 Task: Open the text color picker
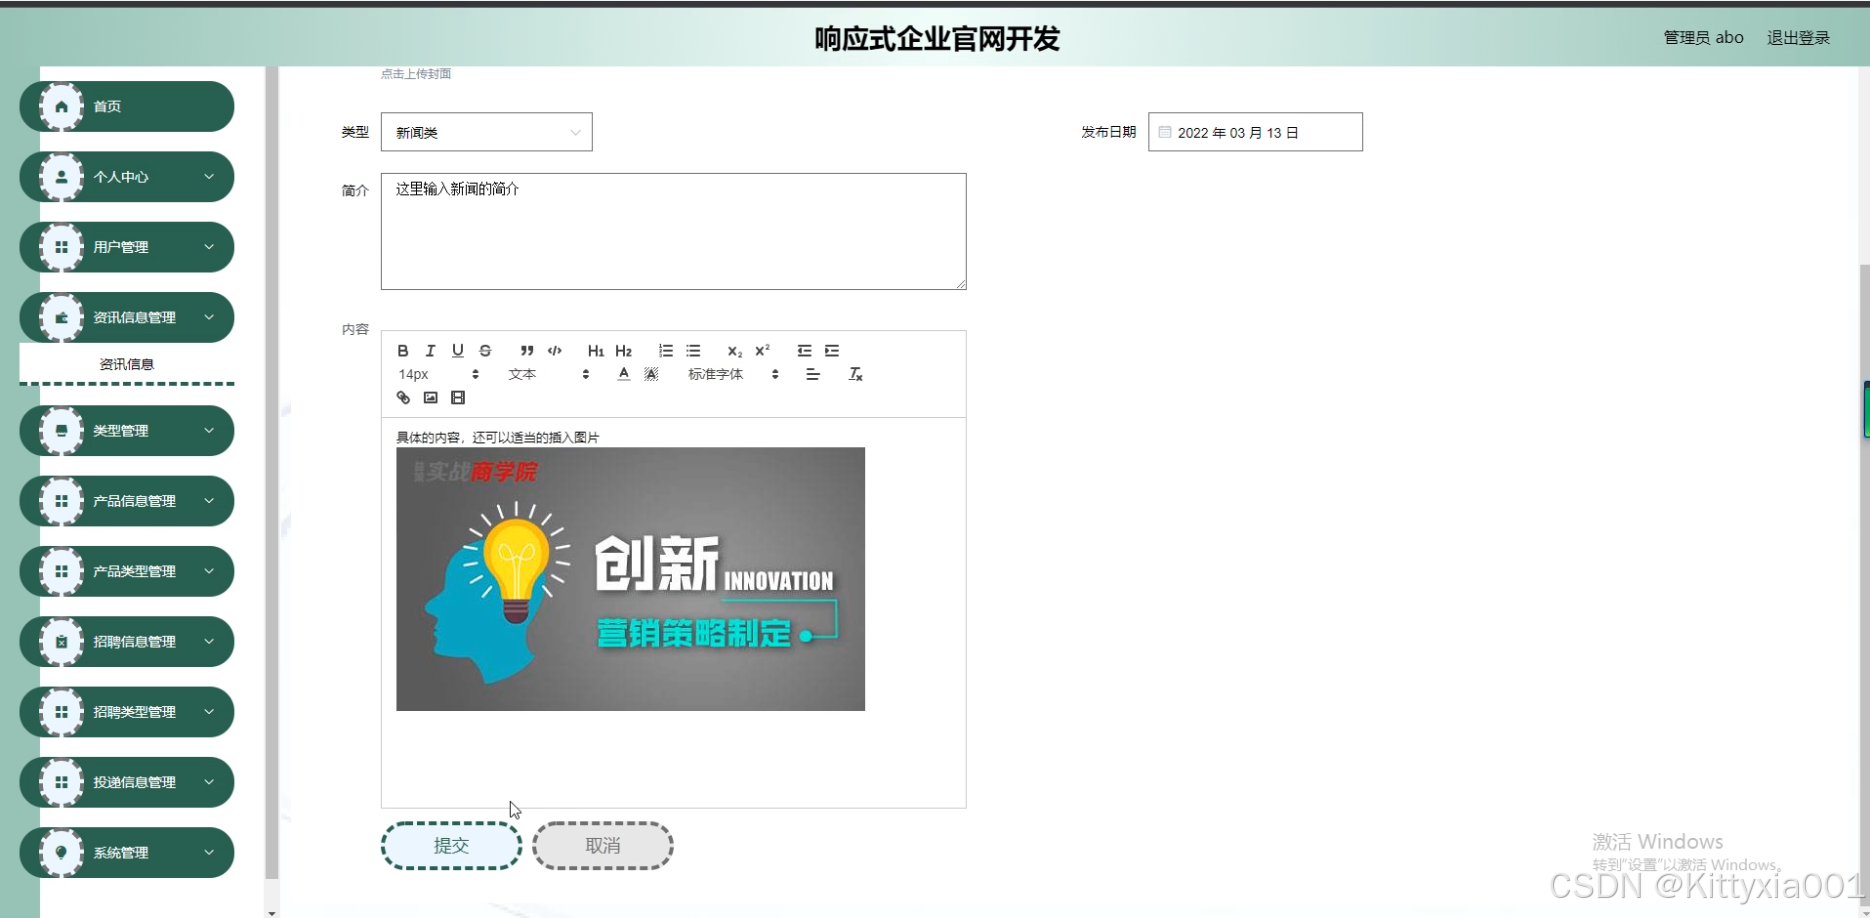click(x=624, y=374)
